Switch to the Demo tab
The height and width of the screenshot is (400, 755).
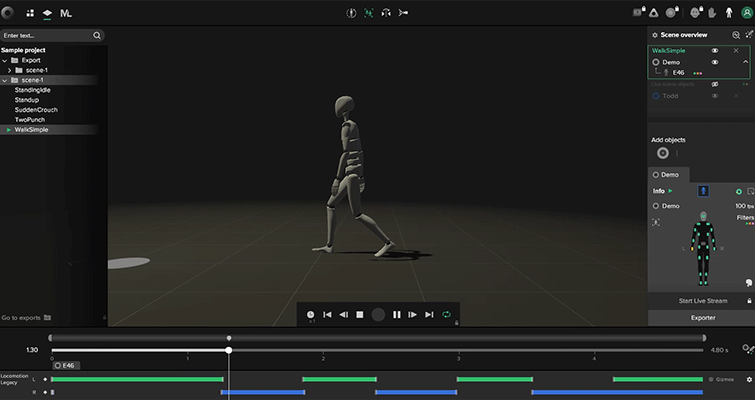(x=669, y=175)
